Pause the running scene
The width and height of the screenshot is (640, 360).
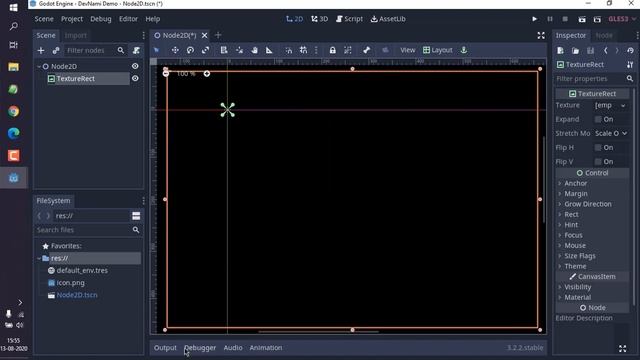550,19
